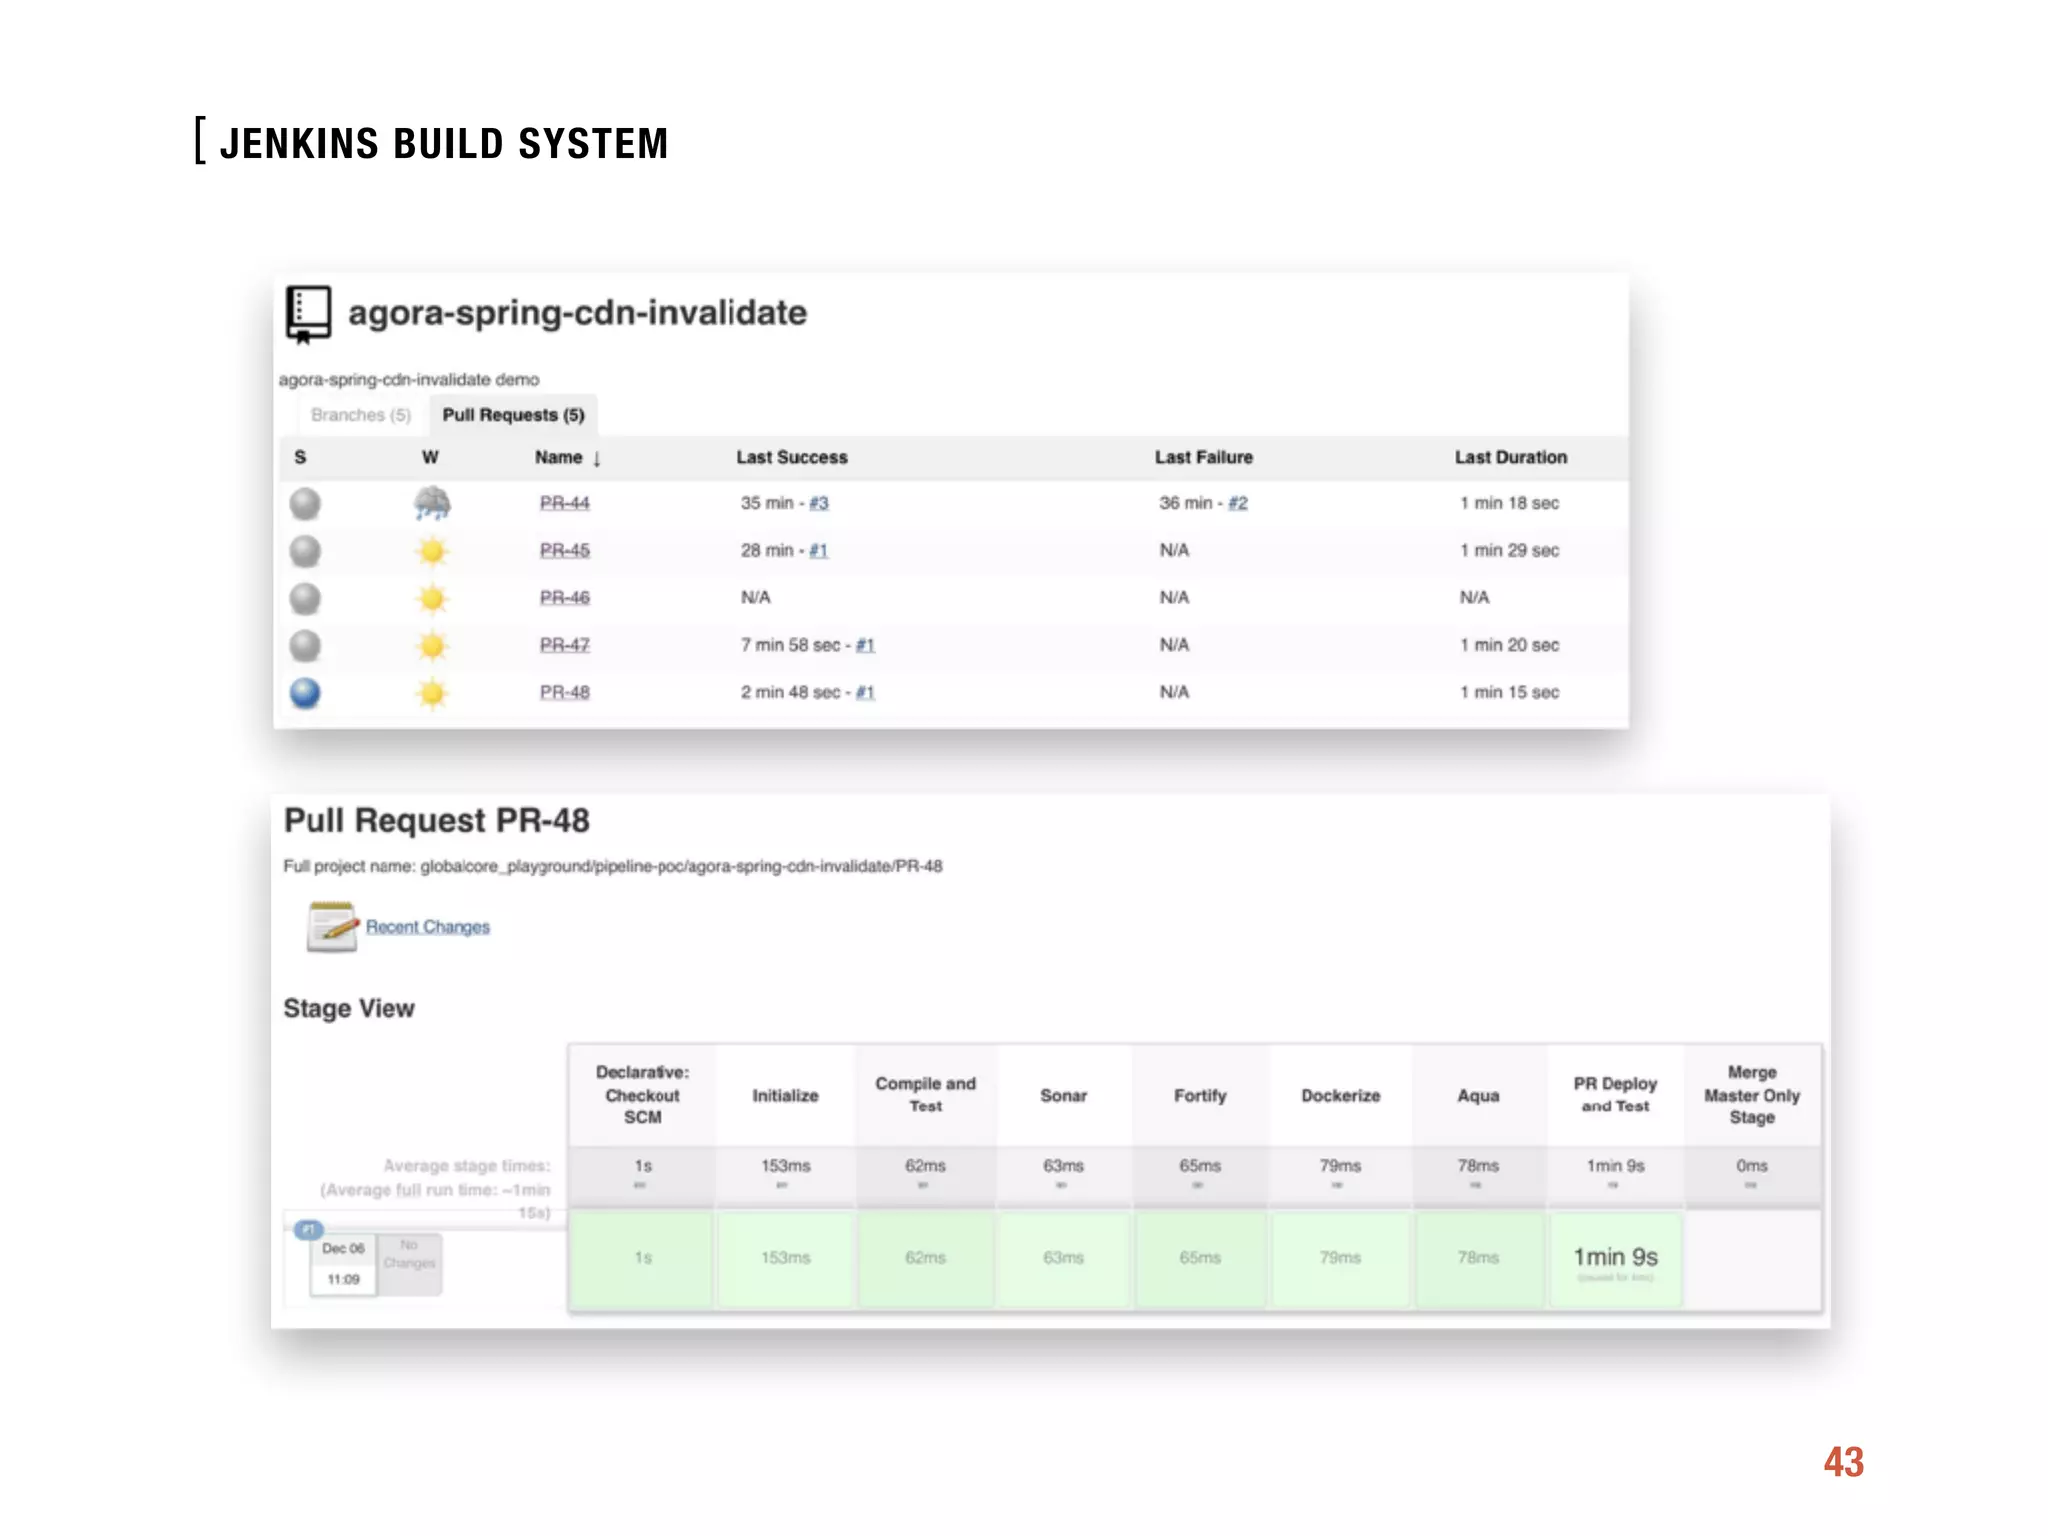This screenshot has width=2048, height=1536.
Task: Click the stormy weather icon for PR-44
Action: coord(432,503)
